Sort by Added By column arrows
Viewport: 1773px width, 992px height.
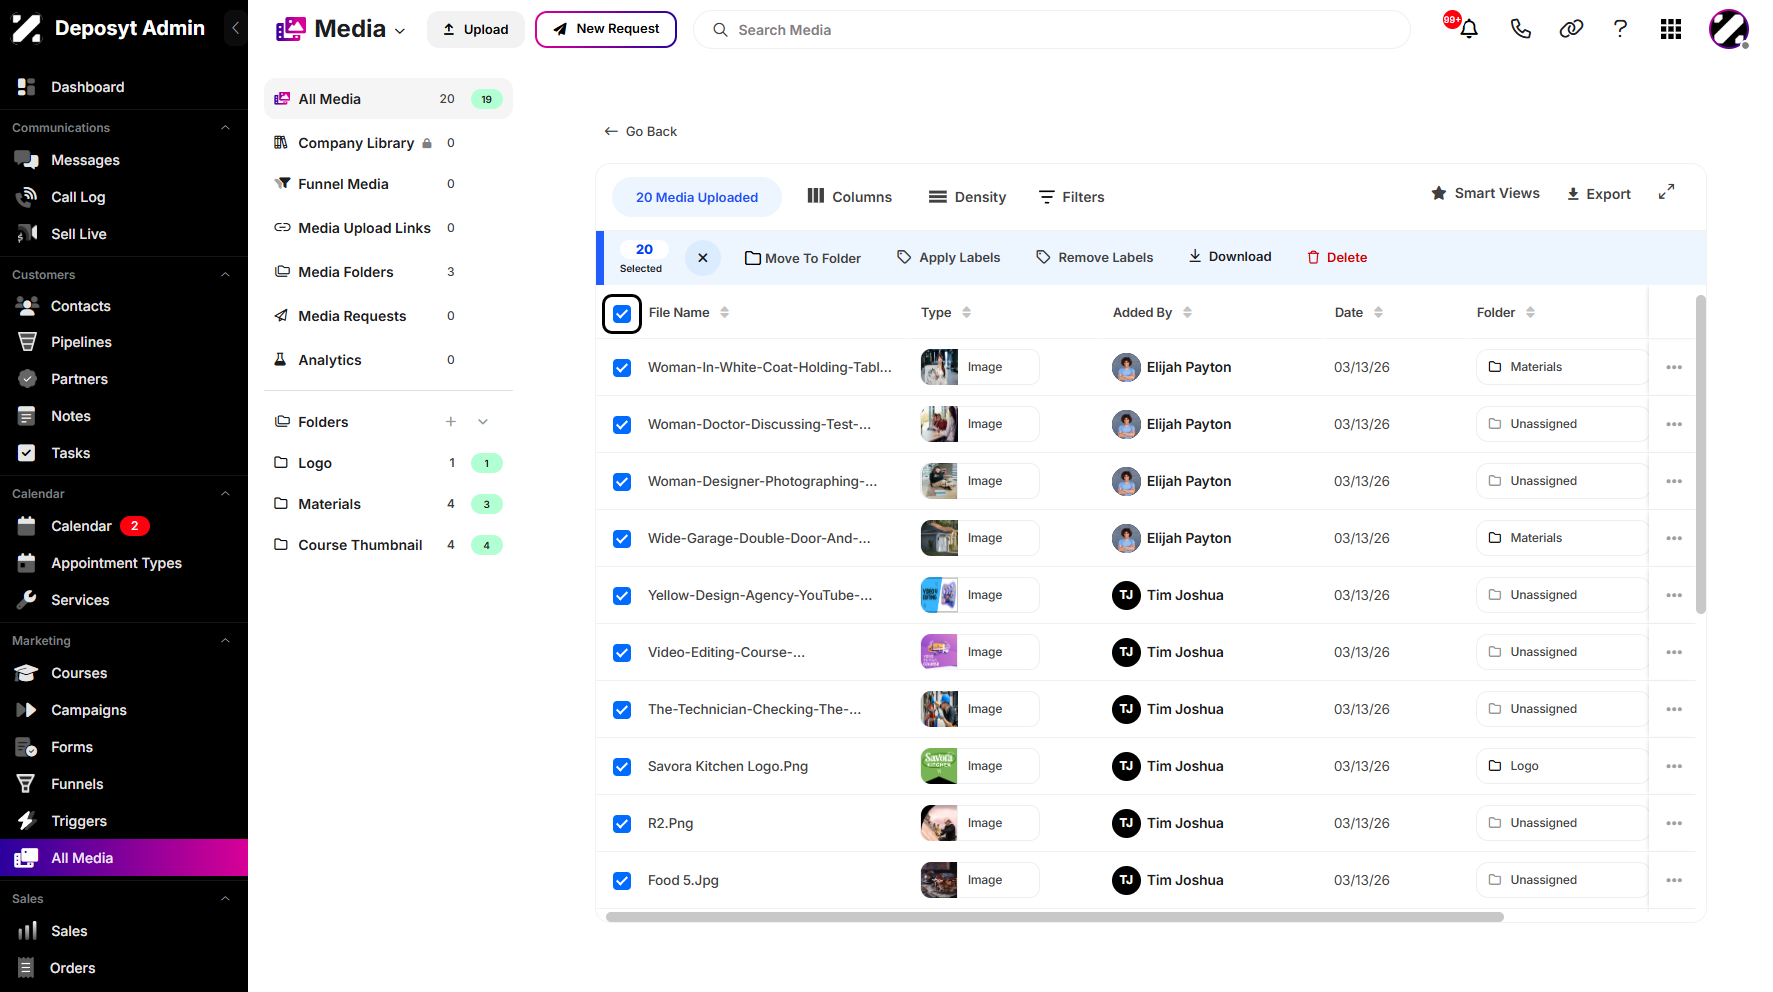tap(1187, 313)
